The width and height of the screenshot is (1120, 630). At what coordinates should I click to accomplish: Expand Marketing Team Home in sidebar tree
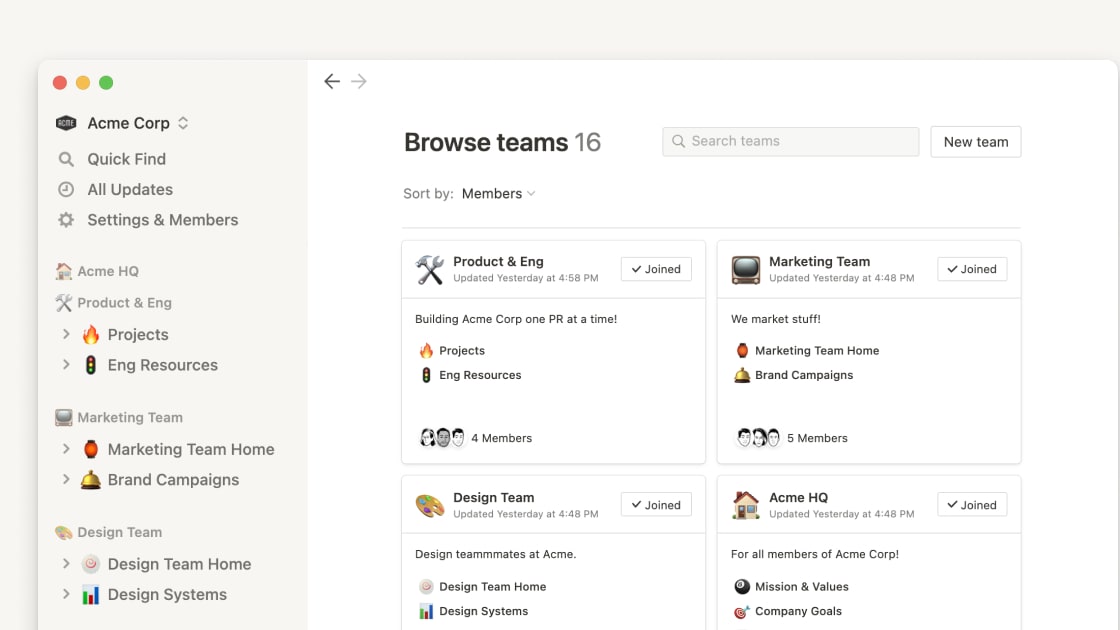66,449
